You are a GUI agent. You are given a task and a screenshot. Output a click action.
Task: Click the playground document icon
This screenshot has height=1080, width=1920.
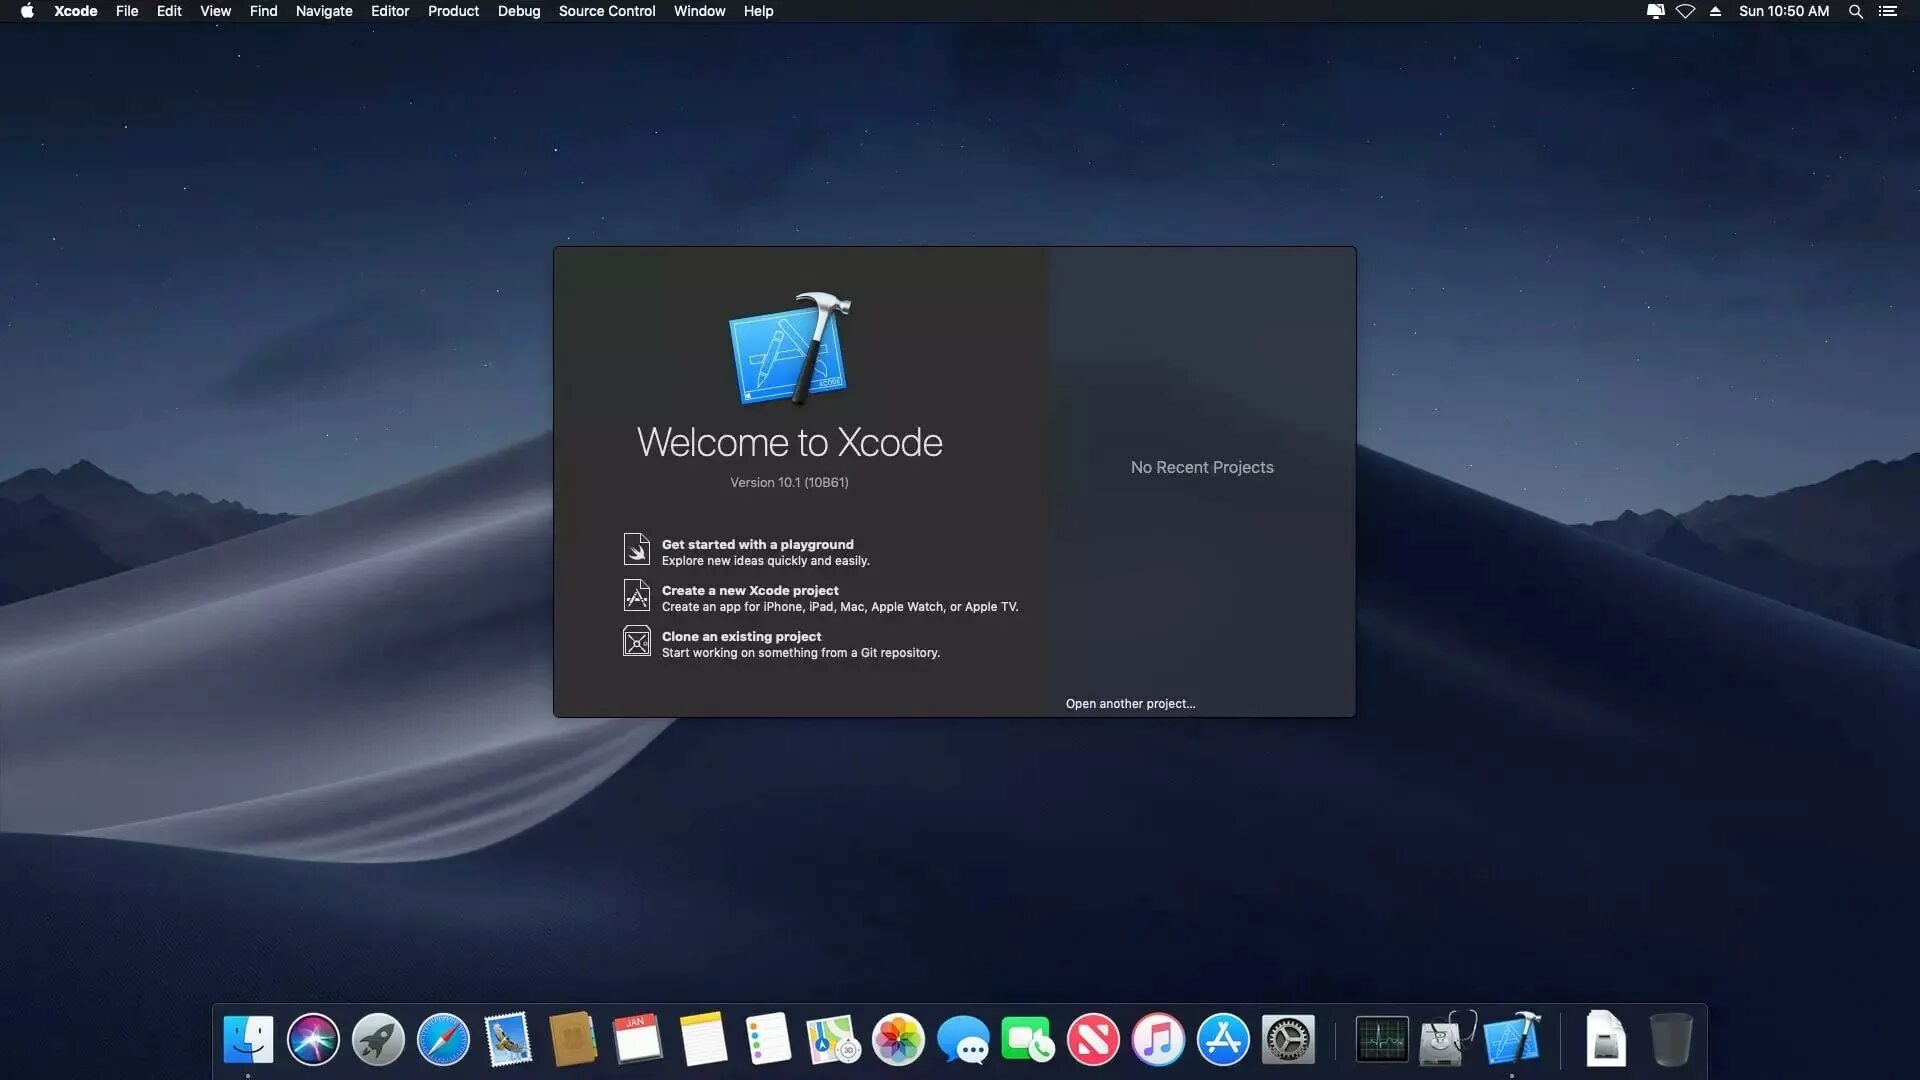(636, 550)
